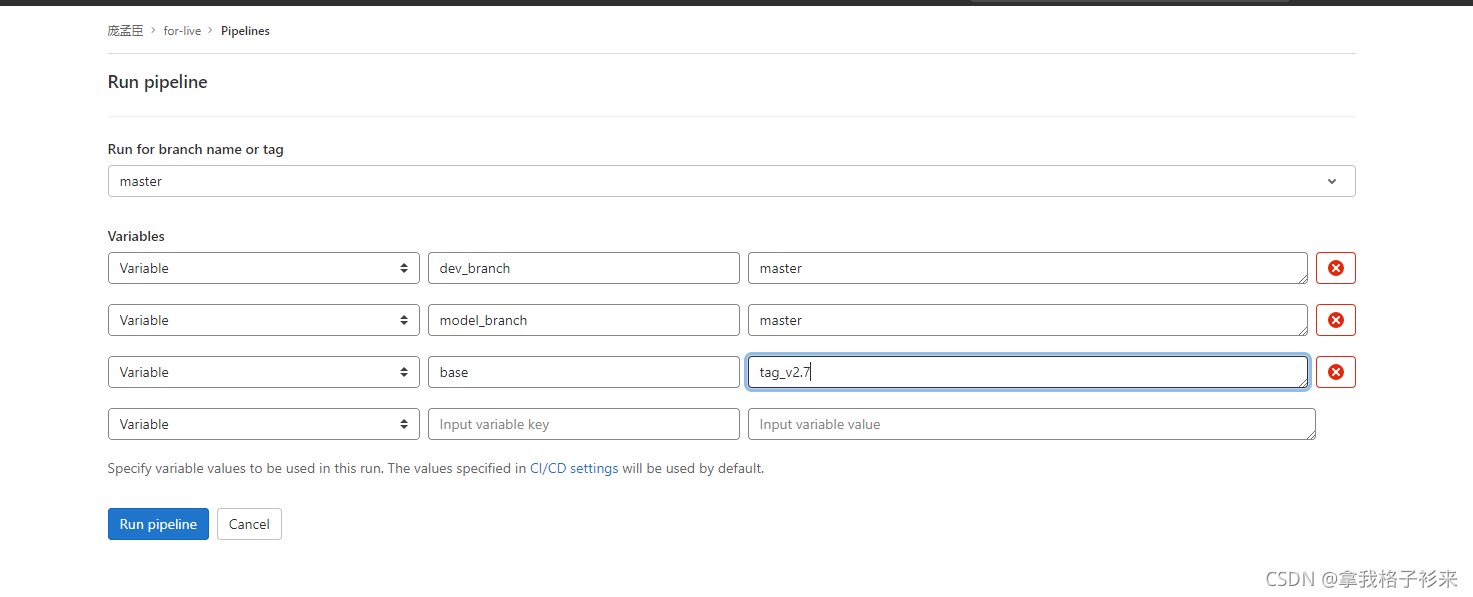The image size is (1473, 597).
Task: Focus the model_branch key field
Action: click(584, 320)
